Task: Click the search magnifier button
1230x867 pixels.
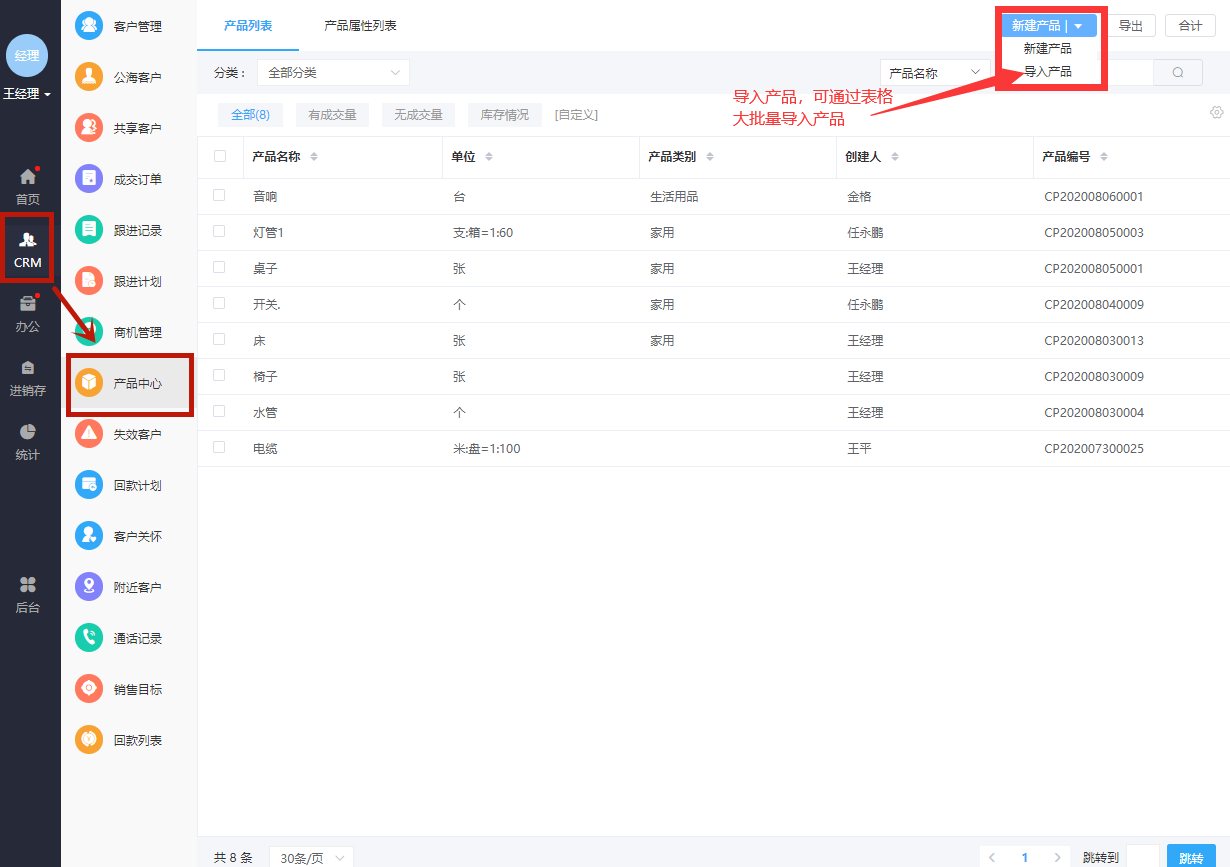Action: (x=1178, y=73)
